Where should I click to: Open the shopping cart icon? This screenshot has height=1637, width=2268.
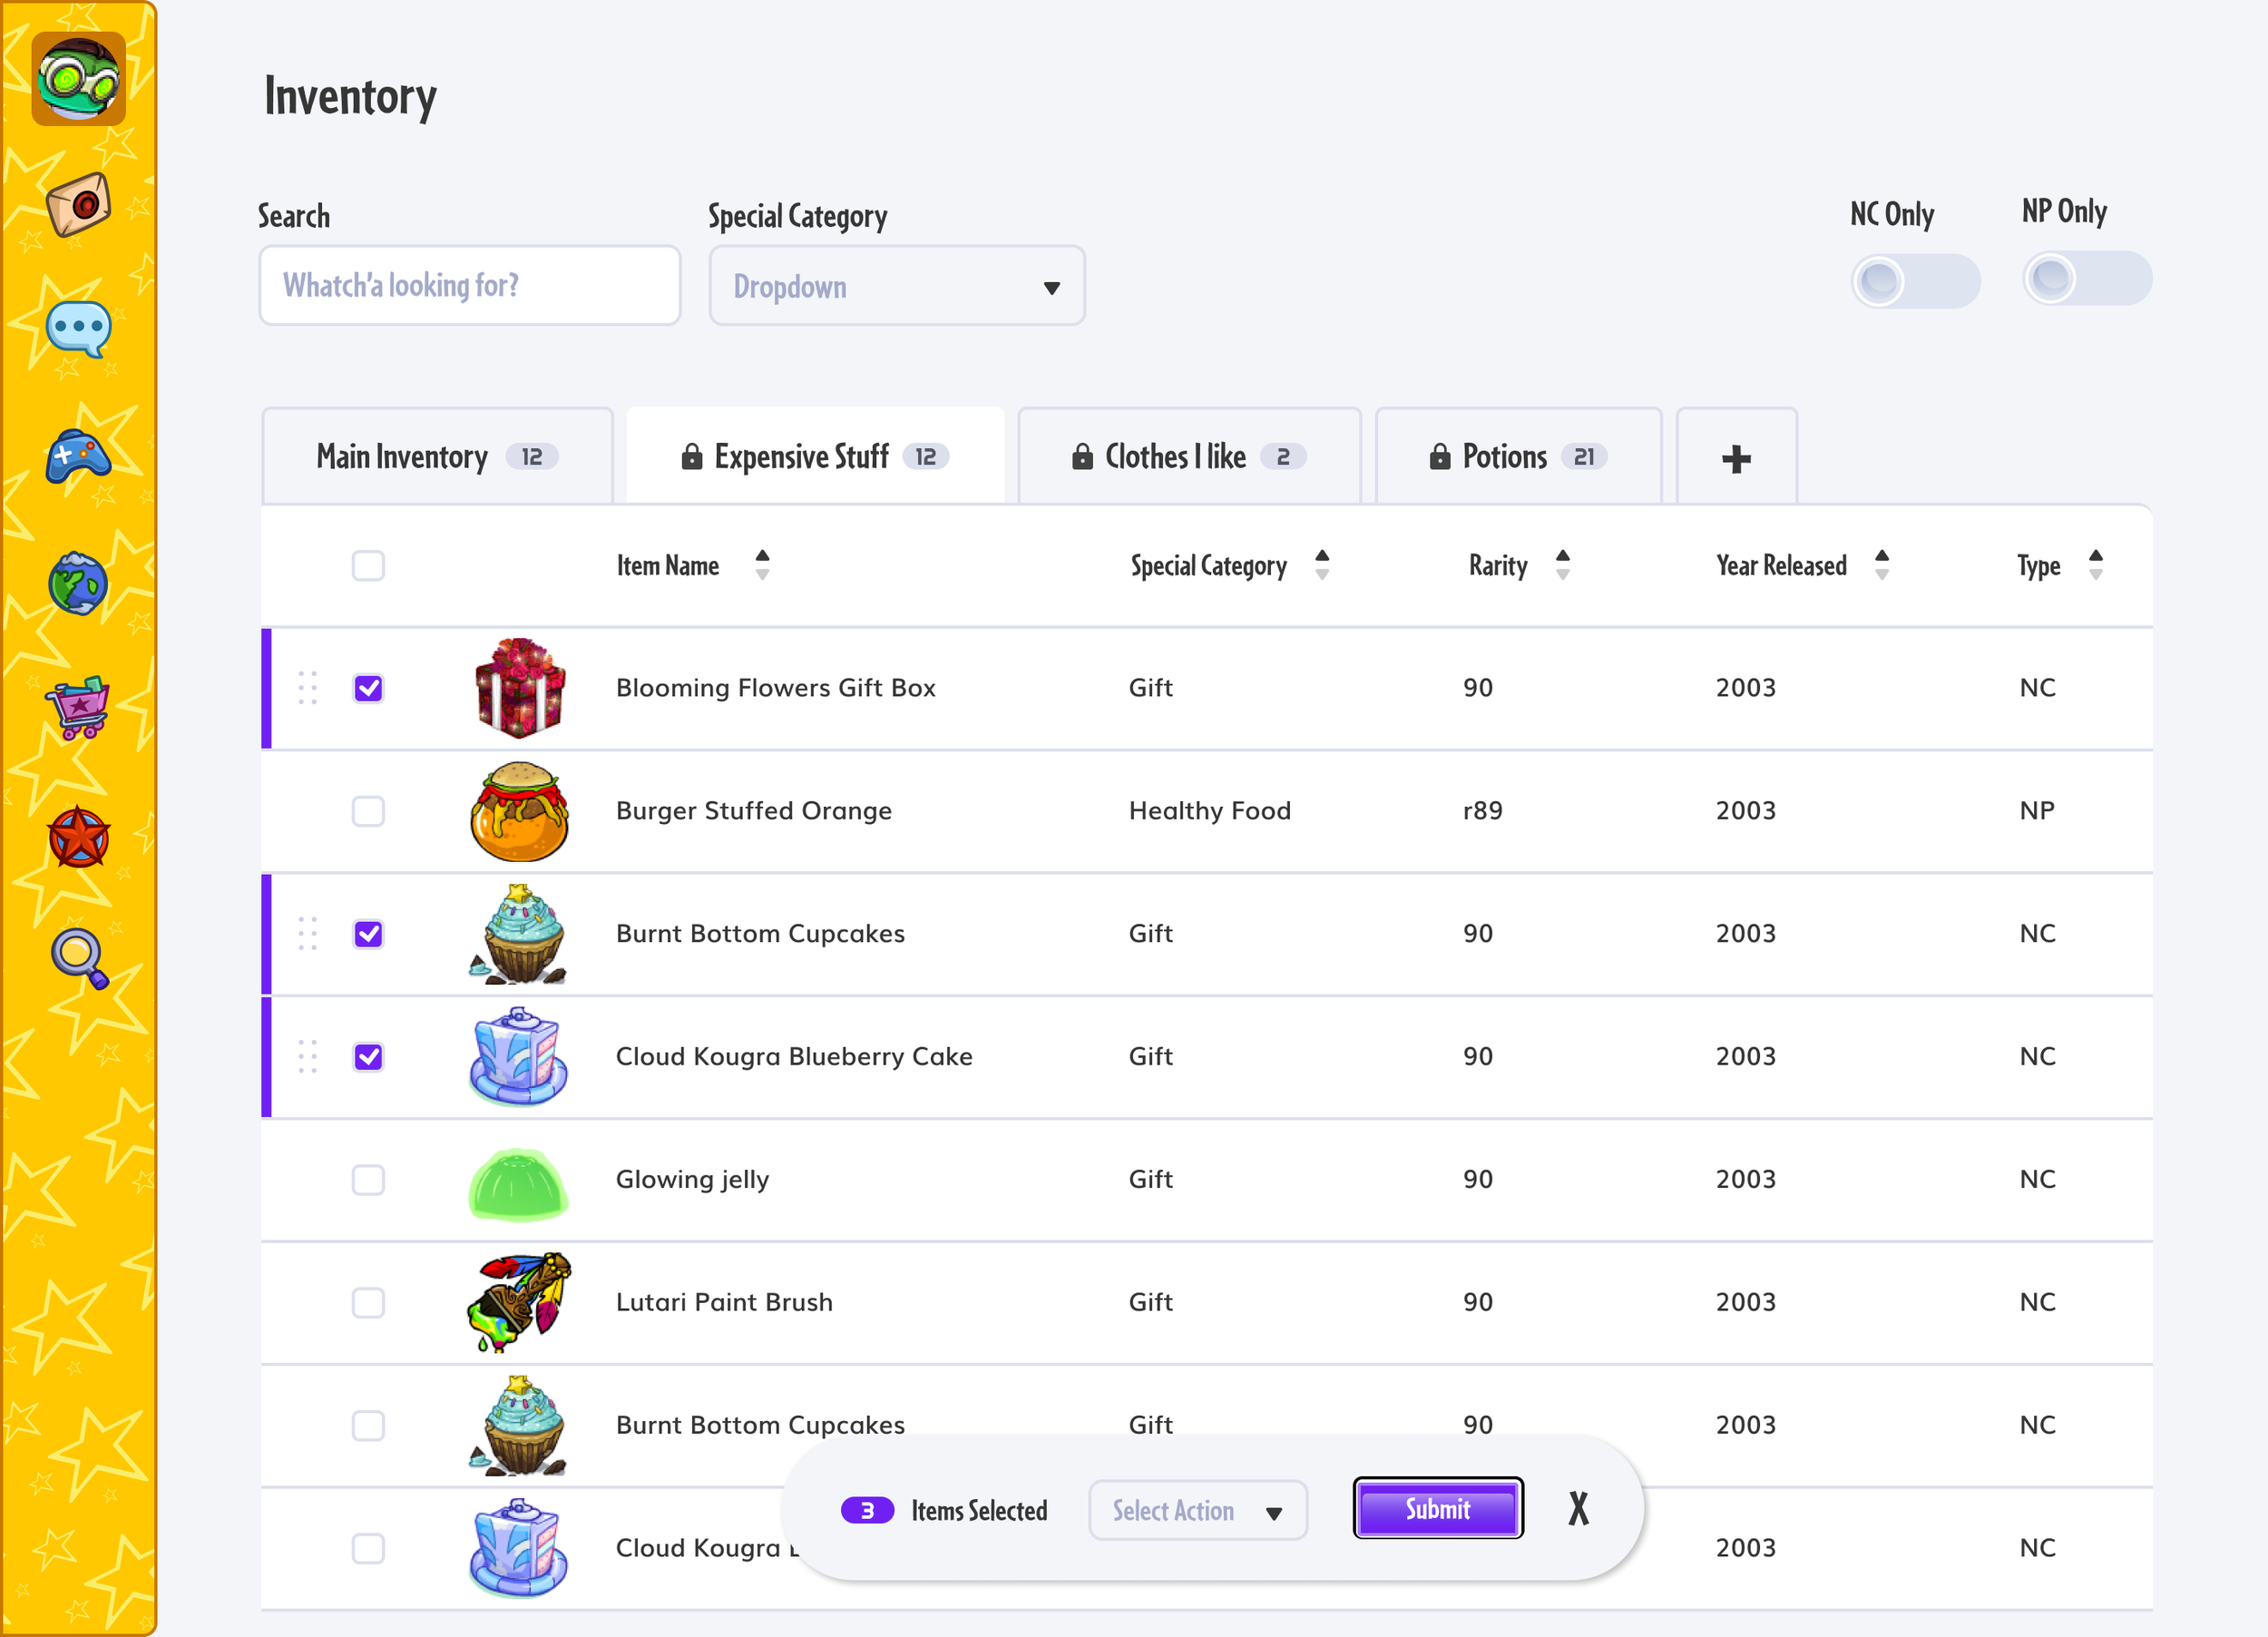(78, 707)
